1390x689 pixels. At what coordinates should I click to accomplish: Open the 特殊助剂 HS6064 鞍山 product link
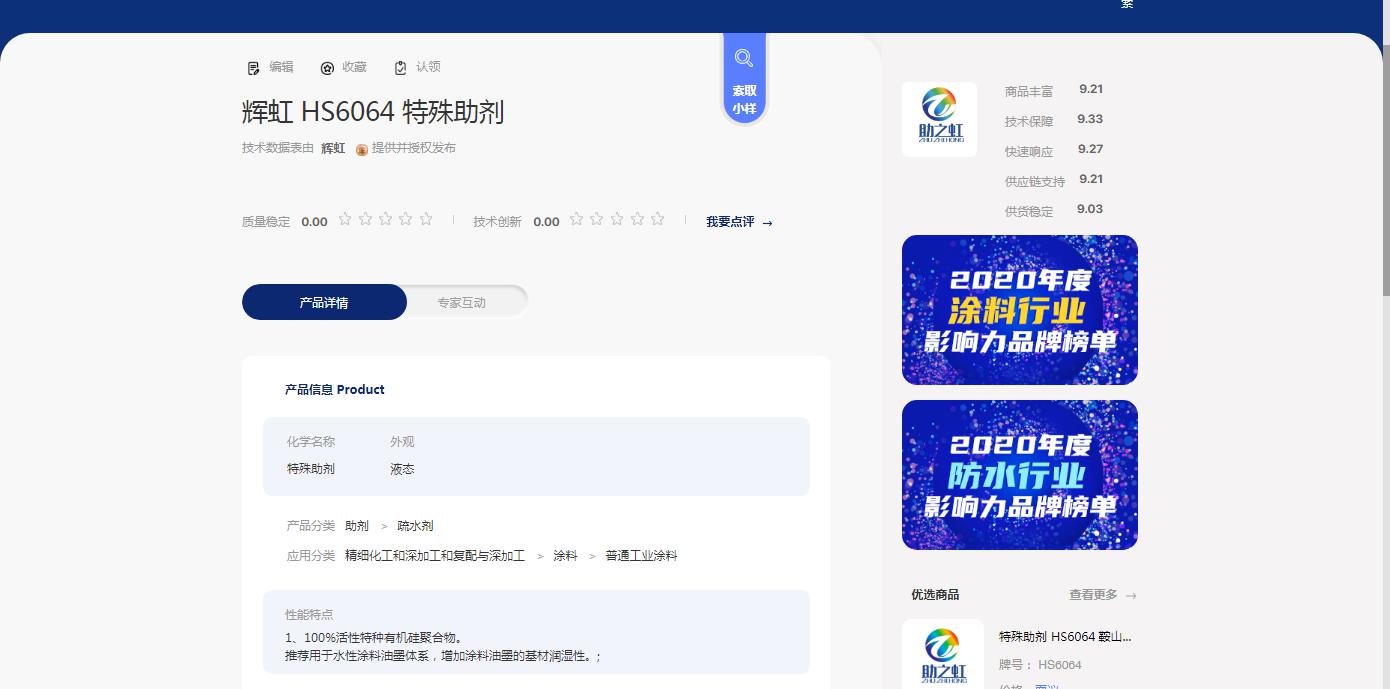pos(1065,637)
